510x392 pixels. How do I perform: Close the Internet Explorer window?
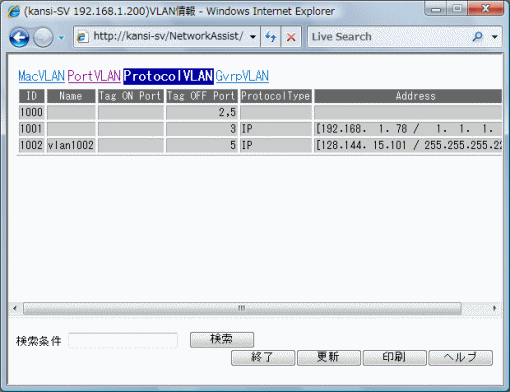[x=485, y=9]
